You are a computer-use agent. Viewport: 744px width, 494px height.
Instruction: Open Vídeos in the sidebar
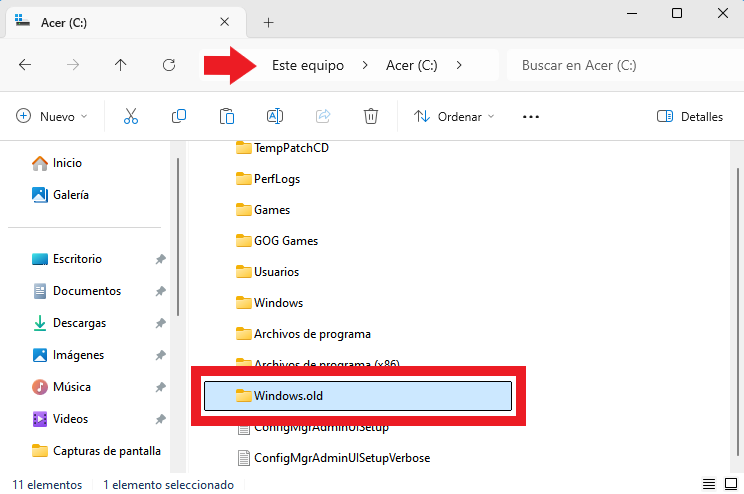pyautogui.click(x=60, y=419)
